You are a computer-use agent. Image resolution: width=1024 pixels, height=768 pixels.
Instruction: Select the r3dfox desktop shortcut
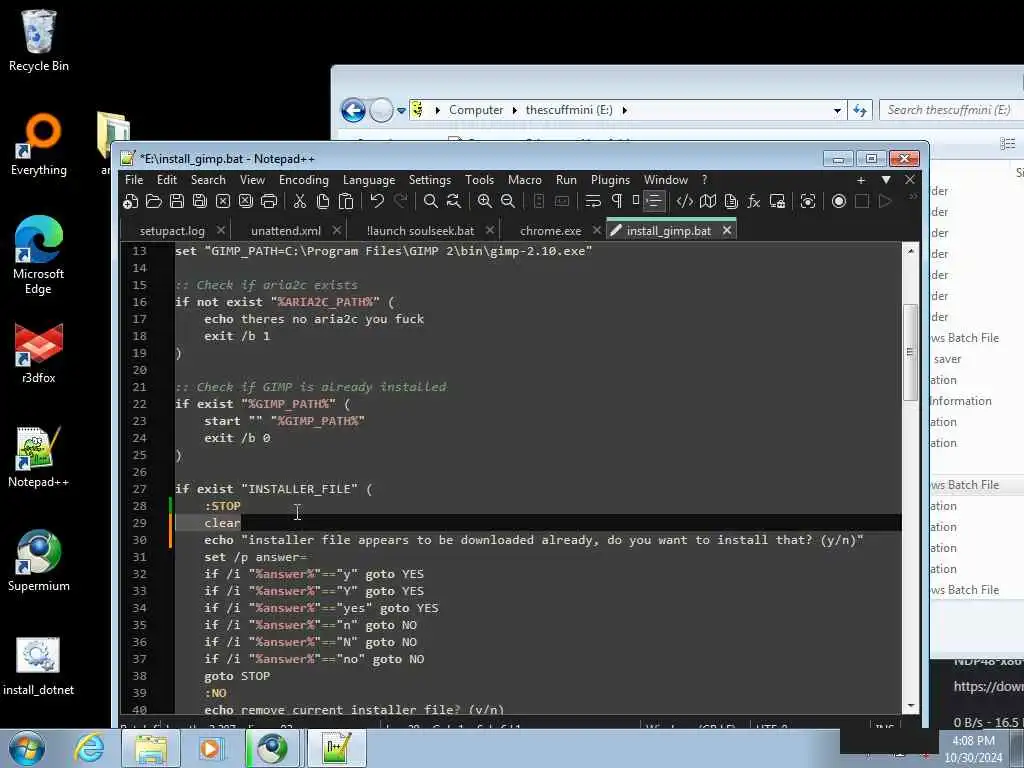(x=39, y=353)
